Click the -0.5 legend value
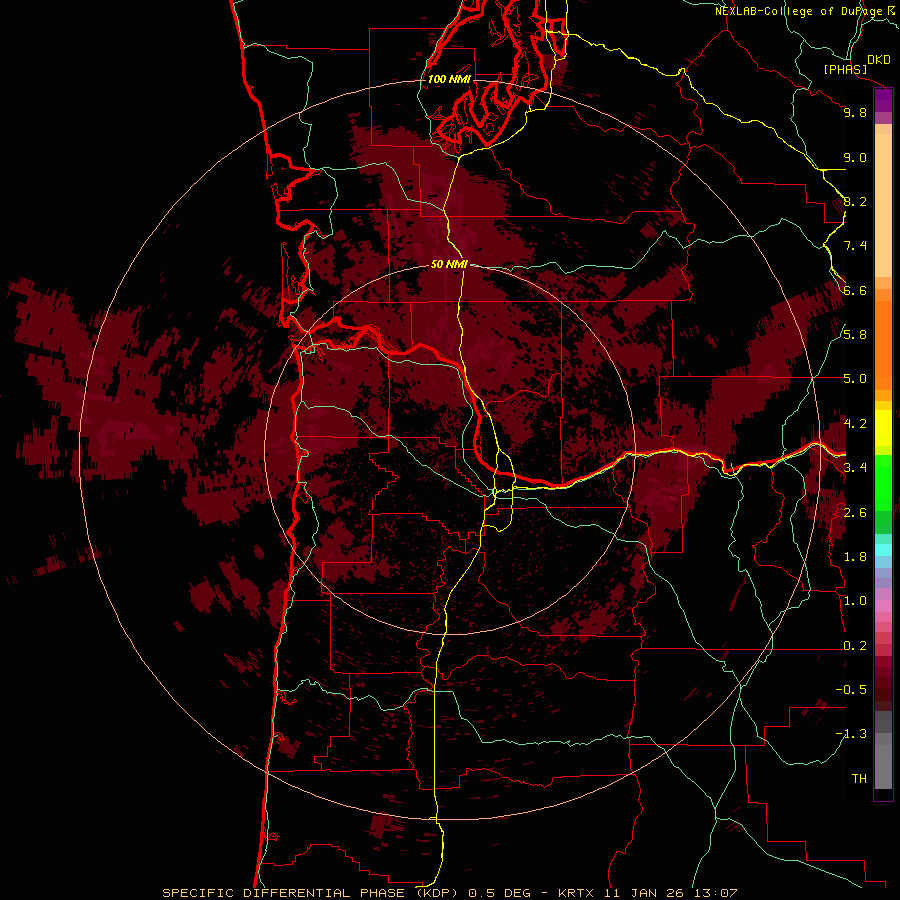The width and height of the screenshot is (900, 900). point(851,690)
